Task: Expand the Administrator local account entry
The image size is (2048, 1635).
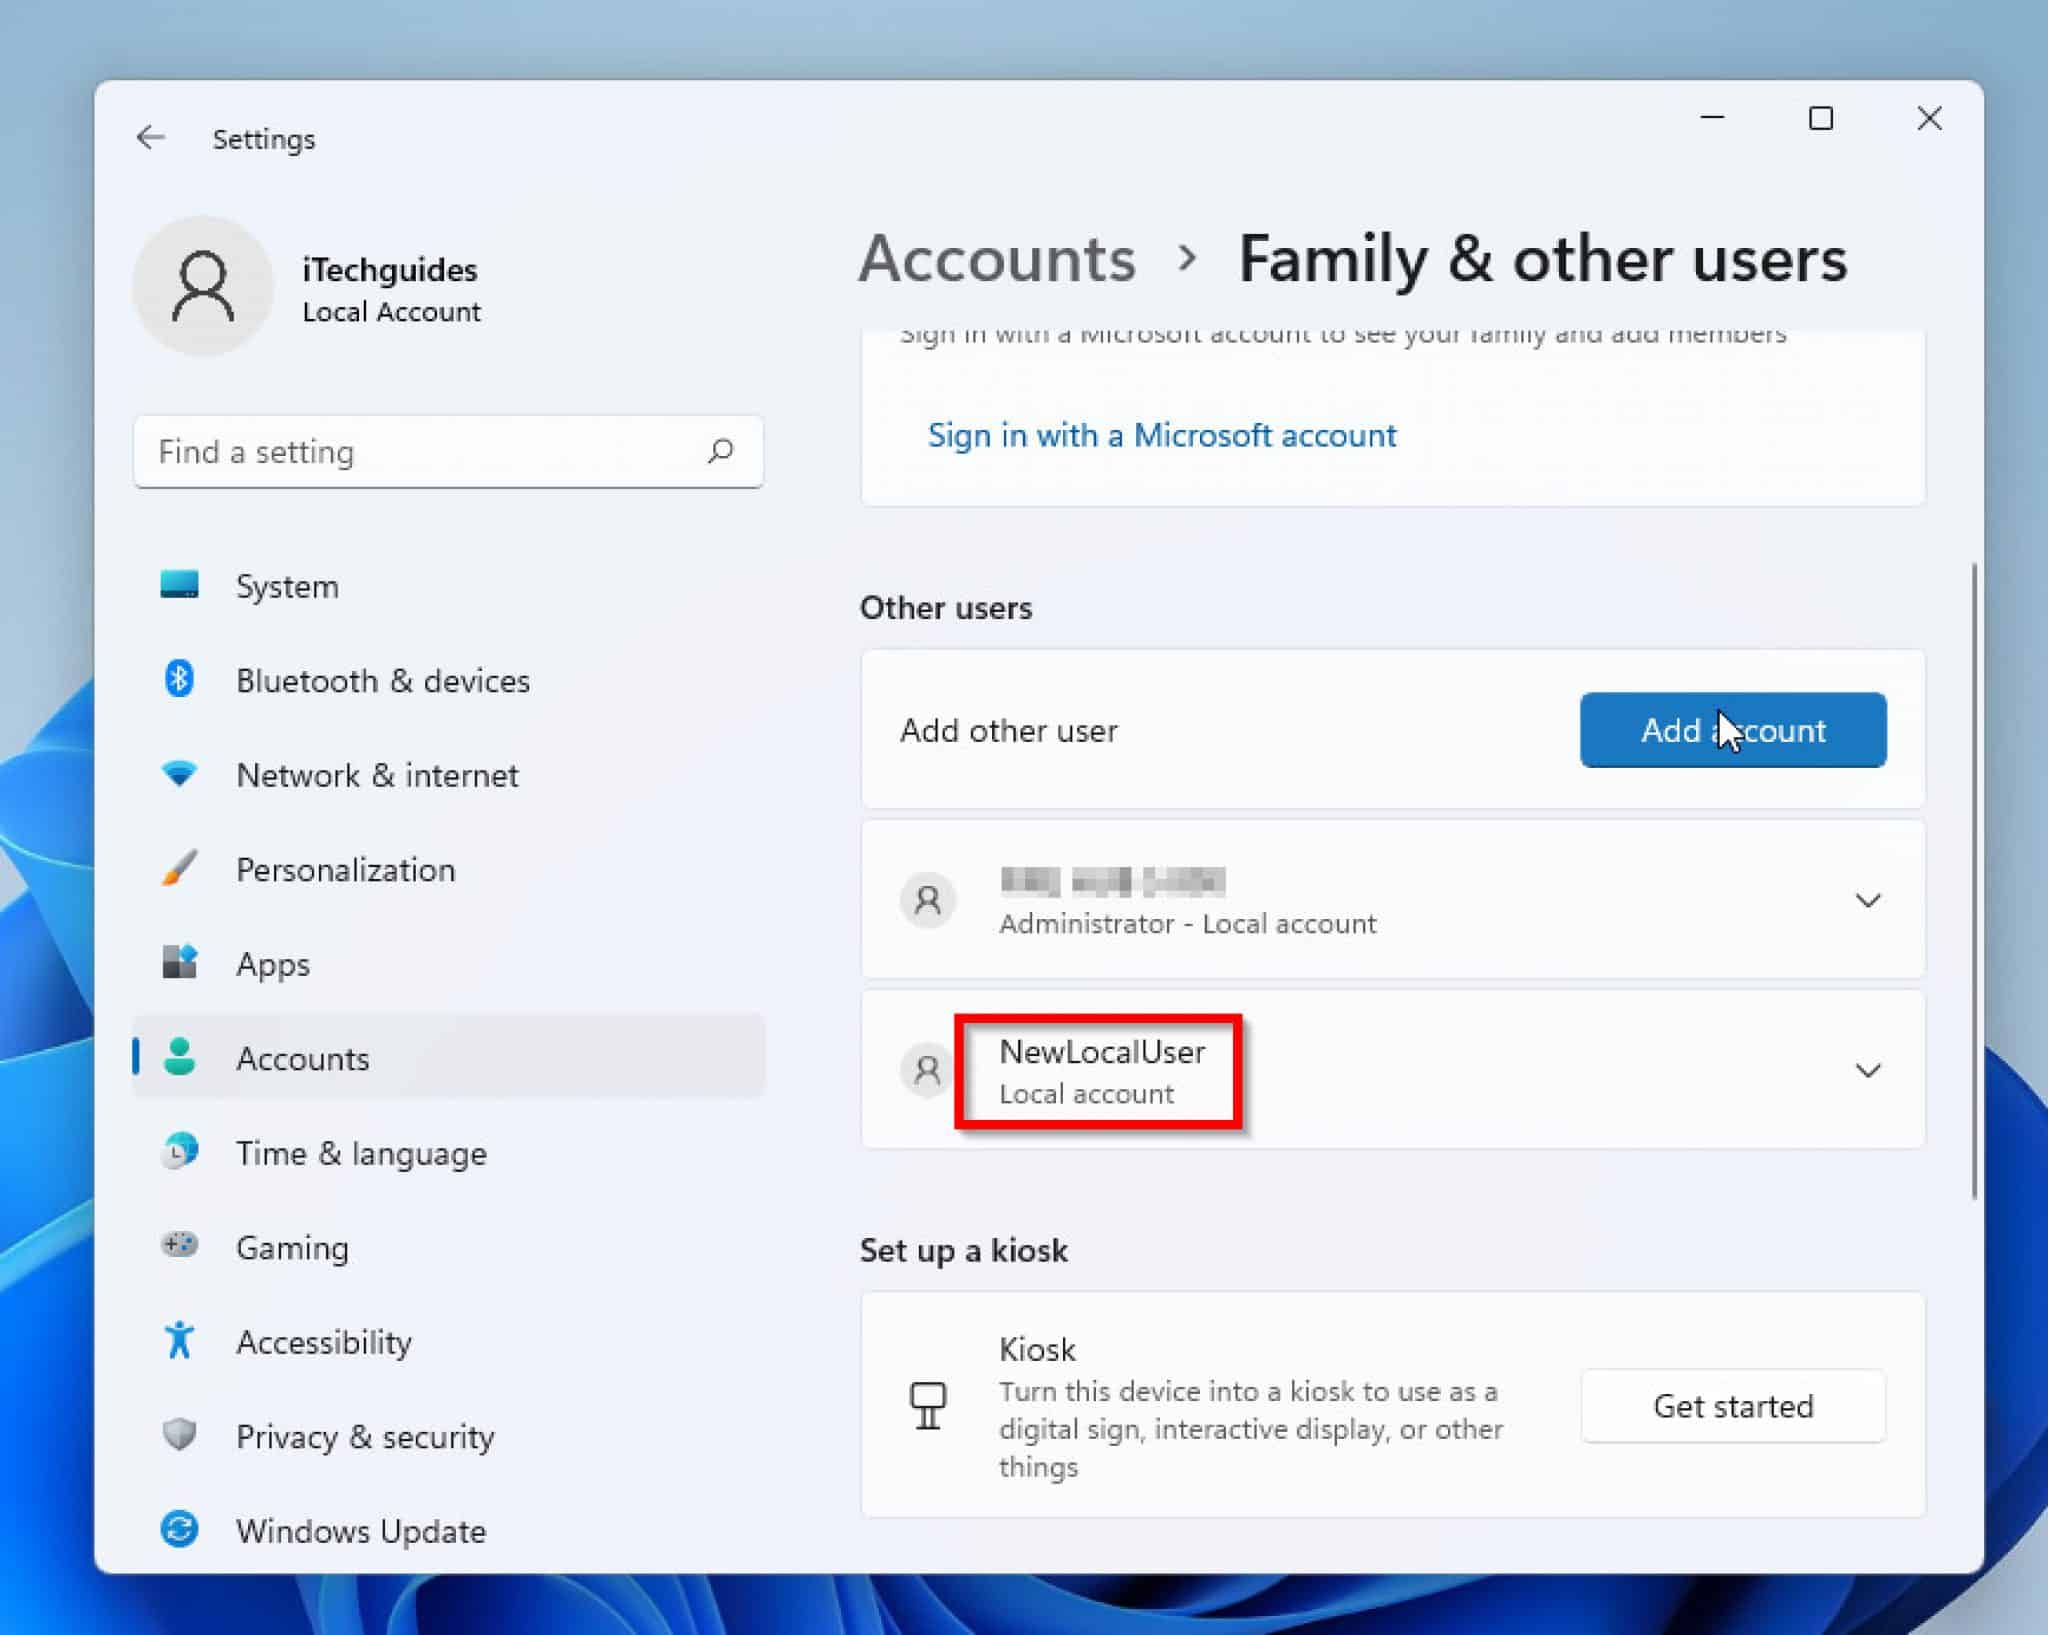Action: tap(1867, 900)
